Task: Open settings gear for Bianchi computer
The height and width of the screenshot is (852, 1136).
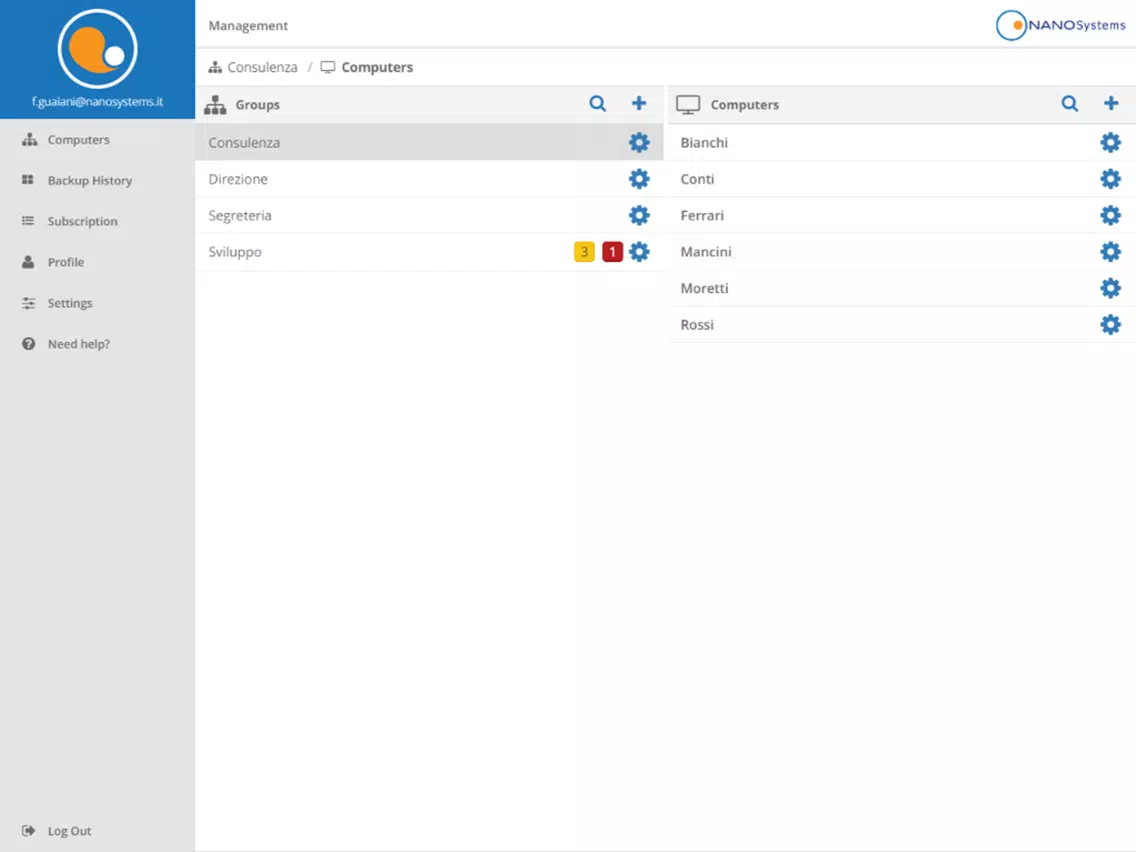Action: click(1111, 142)
